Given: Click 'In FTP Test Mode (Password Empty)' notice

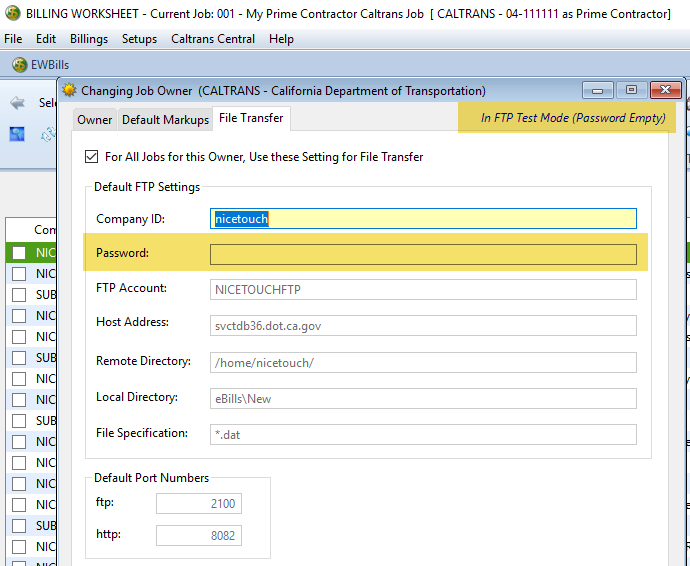Looking at the screenshot, I should (573, 118).
